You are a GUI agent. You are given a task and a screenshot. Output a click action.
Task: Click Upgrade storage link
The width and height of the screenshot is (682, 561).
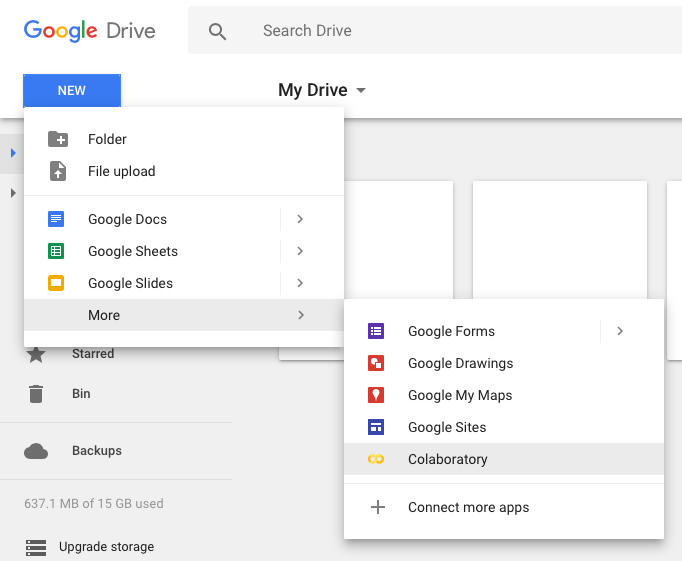[x=107, y=547]
